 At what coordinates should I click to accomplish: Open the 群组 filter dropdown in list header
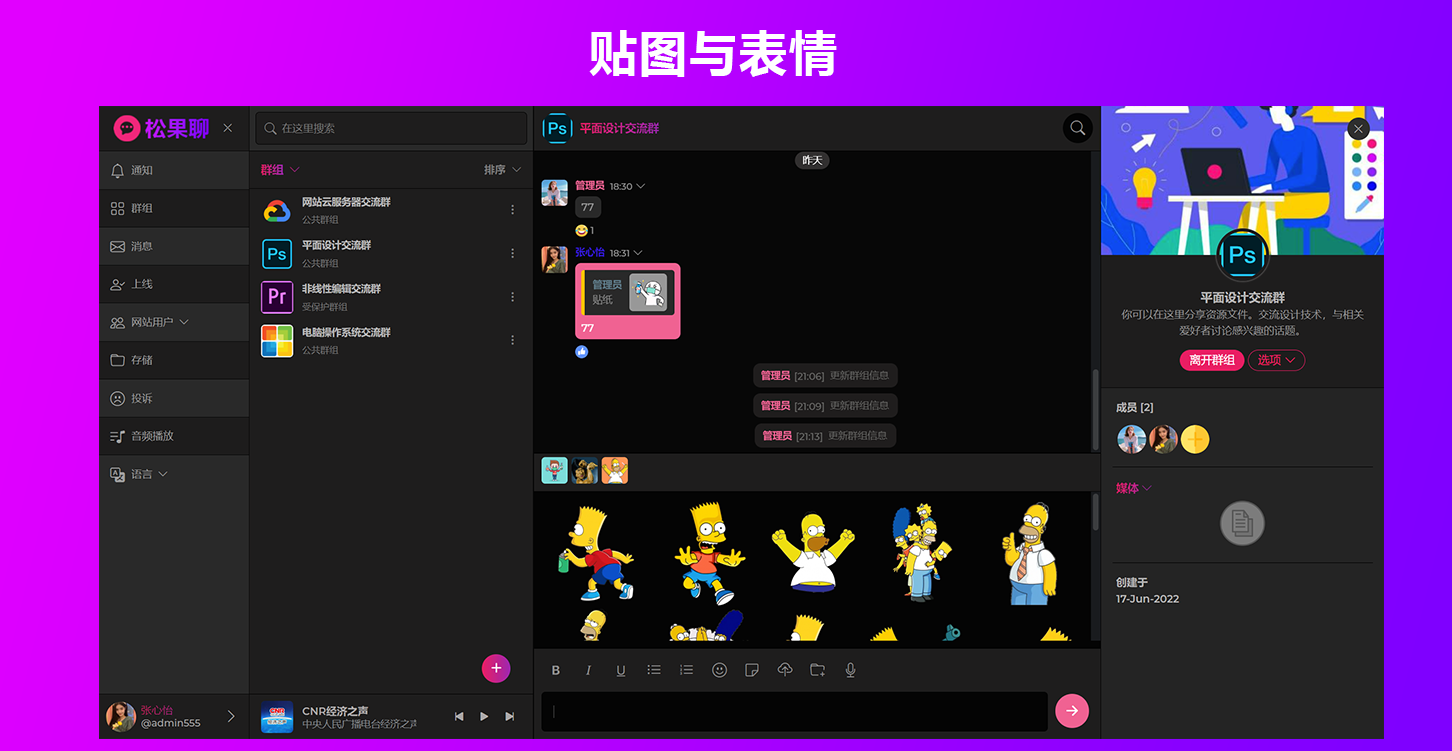coord(280,170)
